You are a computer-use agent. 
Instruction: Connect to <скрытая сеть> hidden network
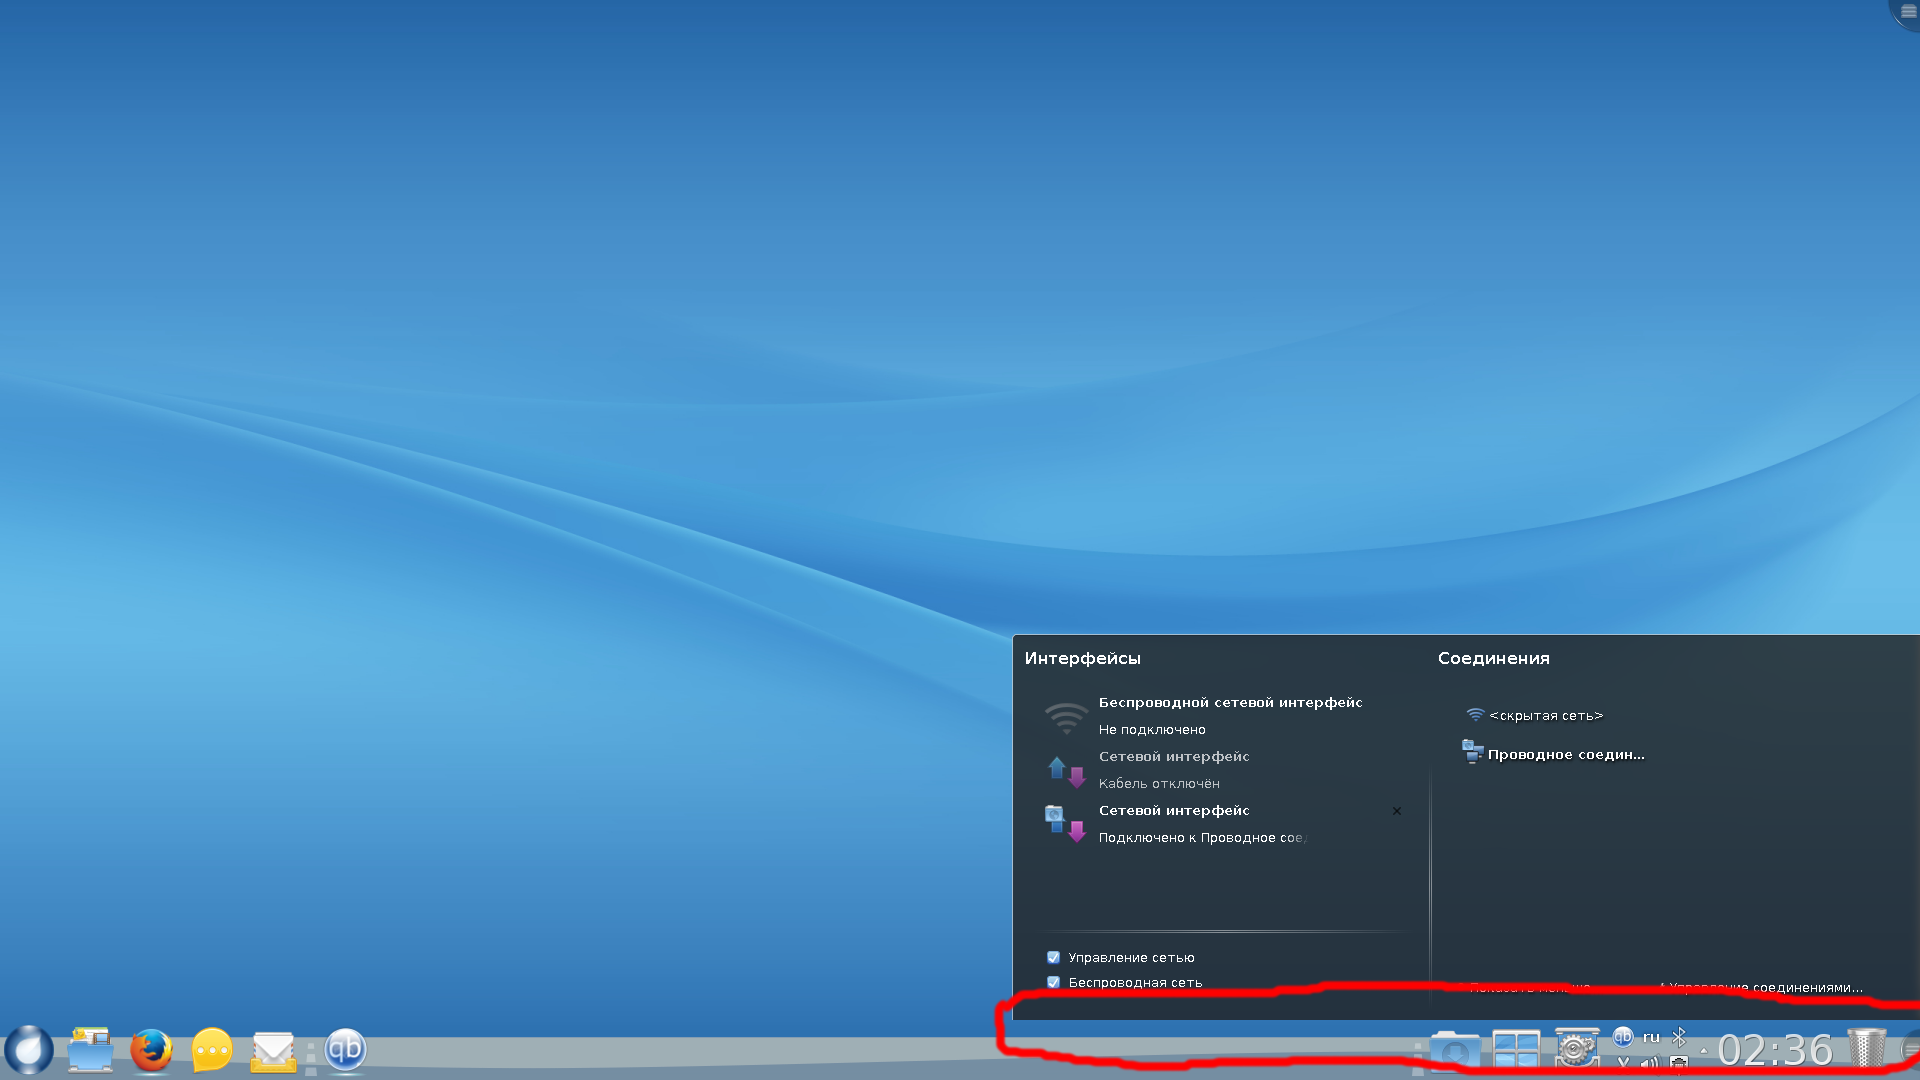1545,716
